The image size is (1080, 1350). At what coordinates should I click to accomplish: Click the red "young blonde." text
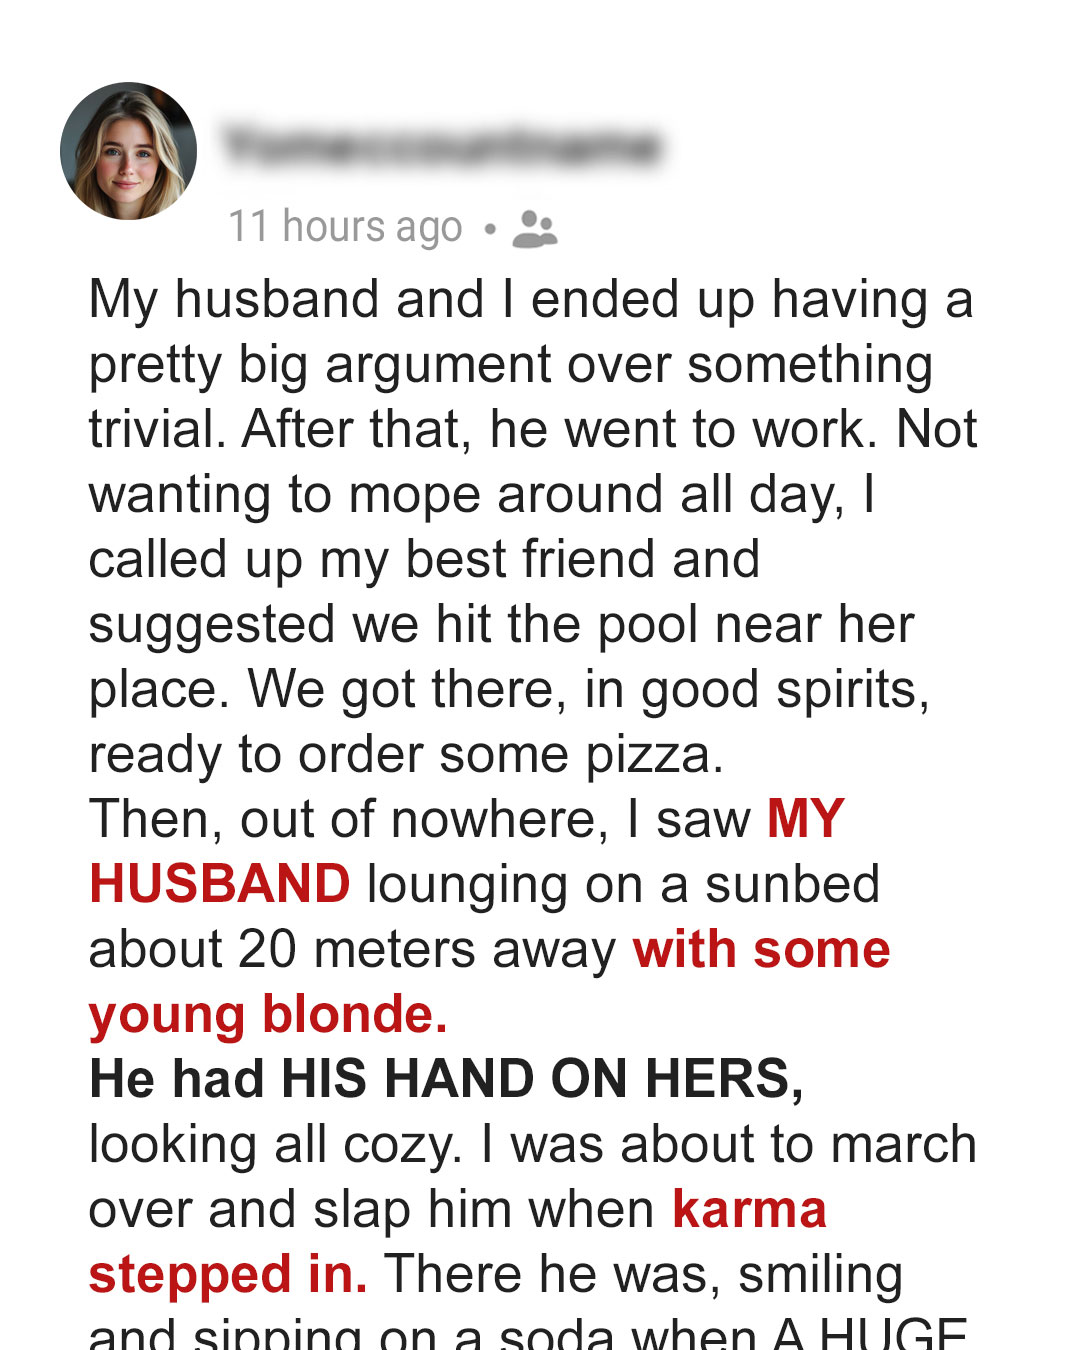(268, 1015)
